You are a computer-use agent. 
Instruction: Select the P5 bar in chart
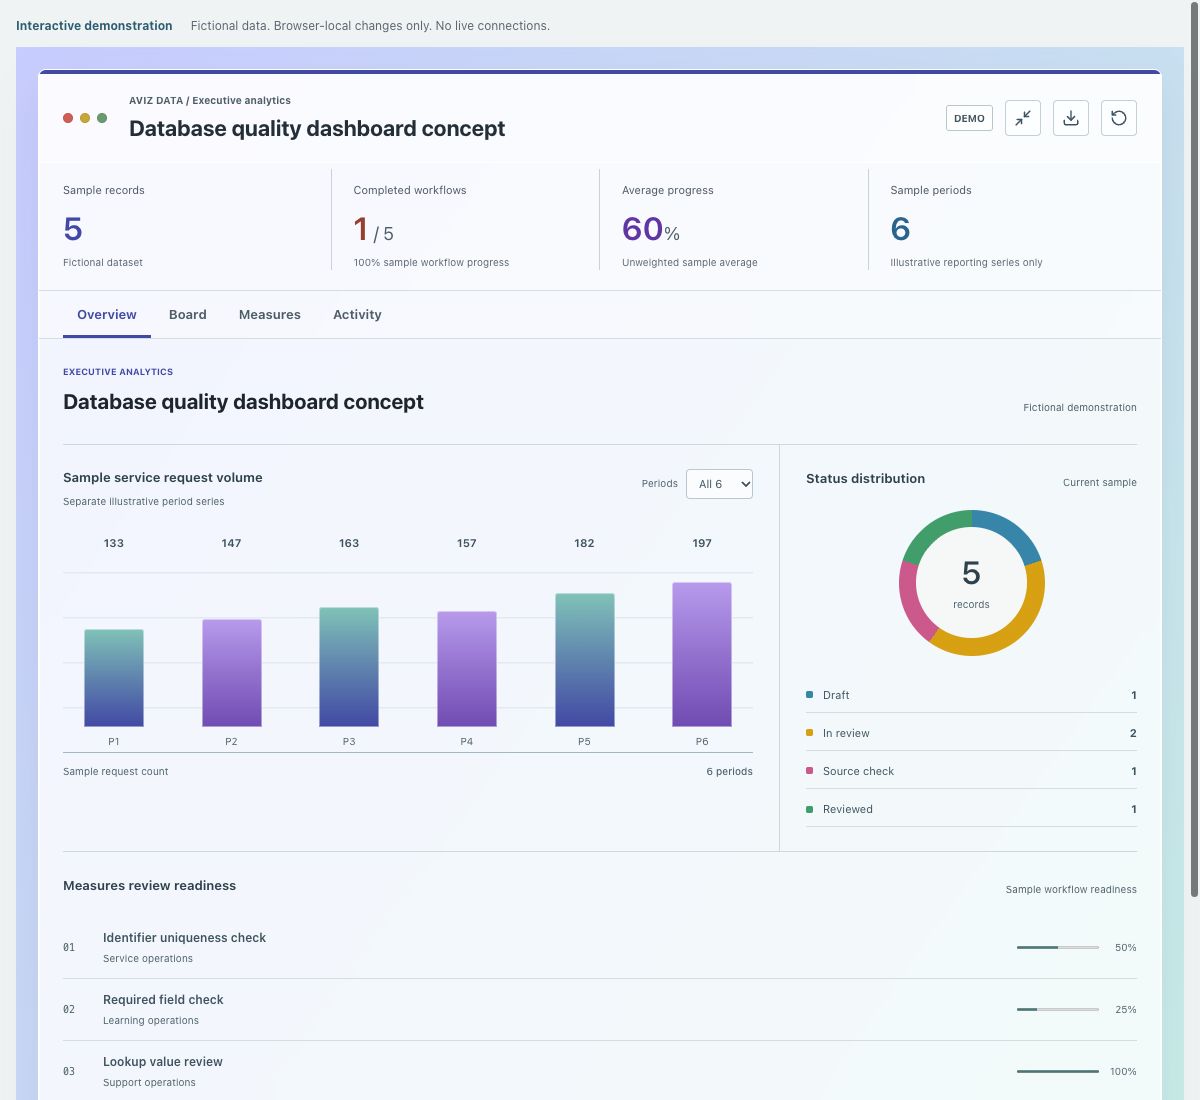coord(585,660)
